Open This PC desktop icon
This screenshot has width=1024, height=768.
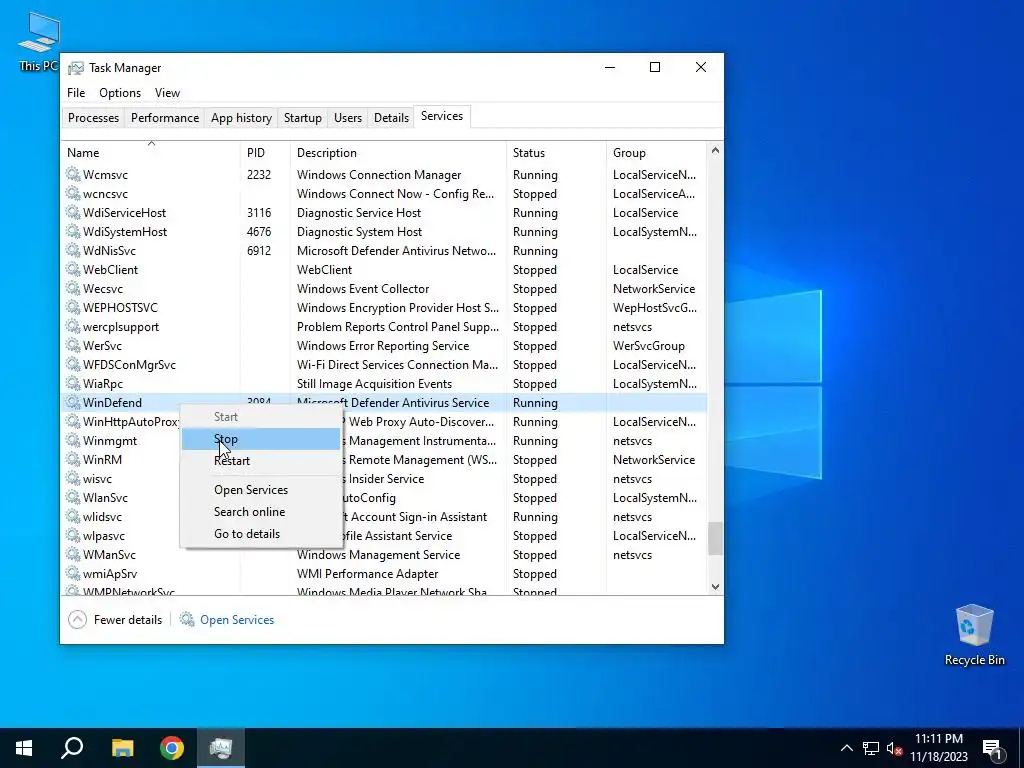pos(38,42)
